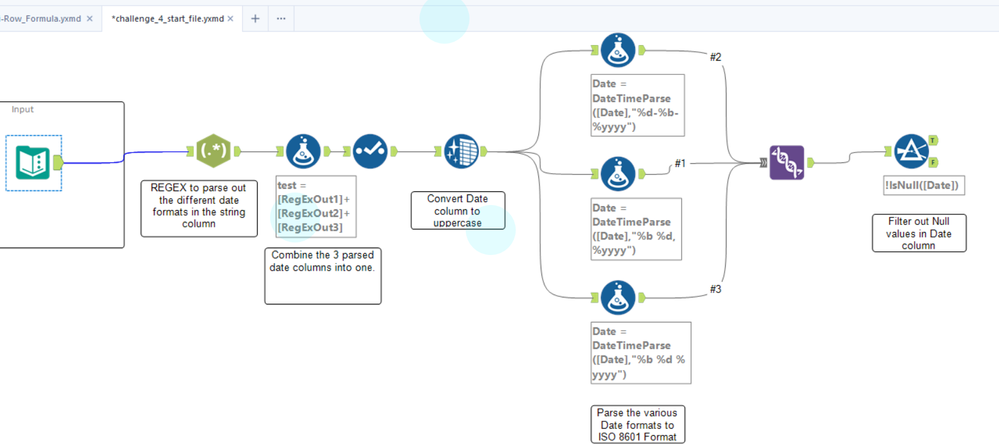Open the tab overflow ellipsis menu

281,18
